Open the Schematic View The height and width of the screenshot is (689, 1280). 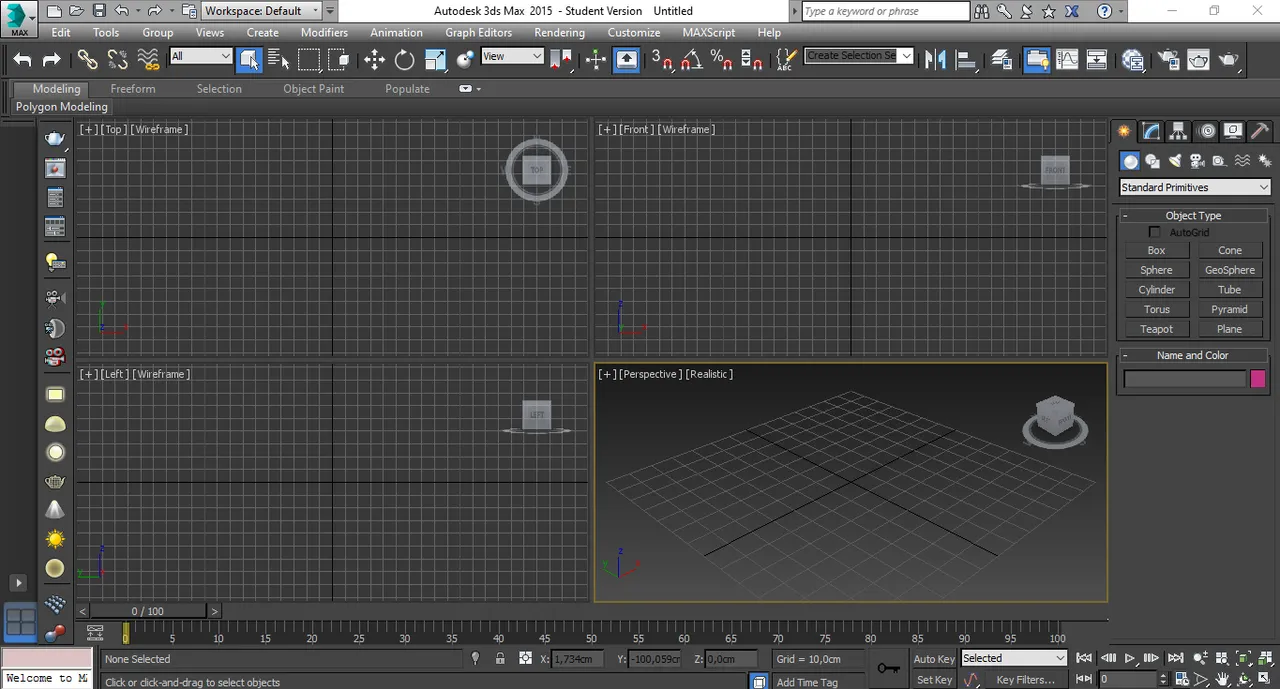(x=1097, y=60)
